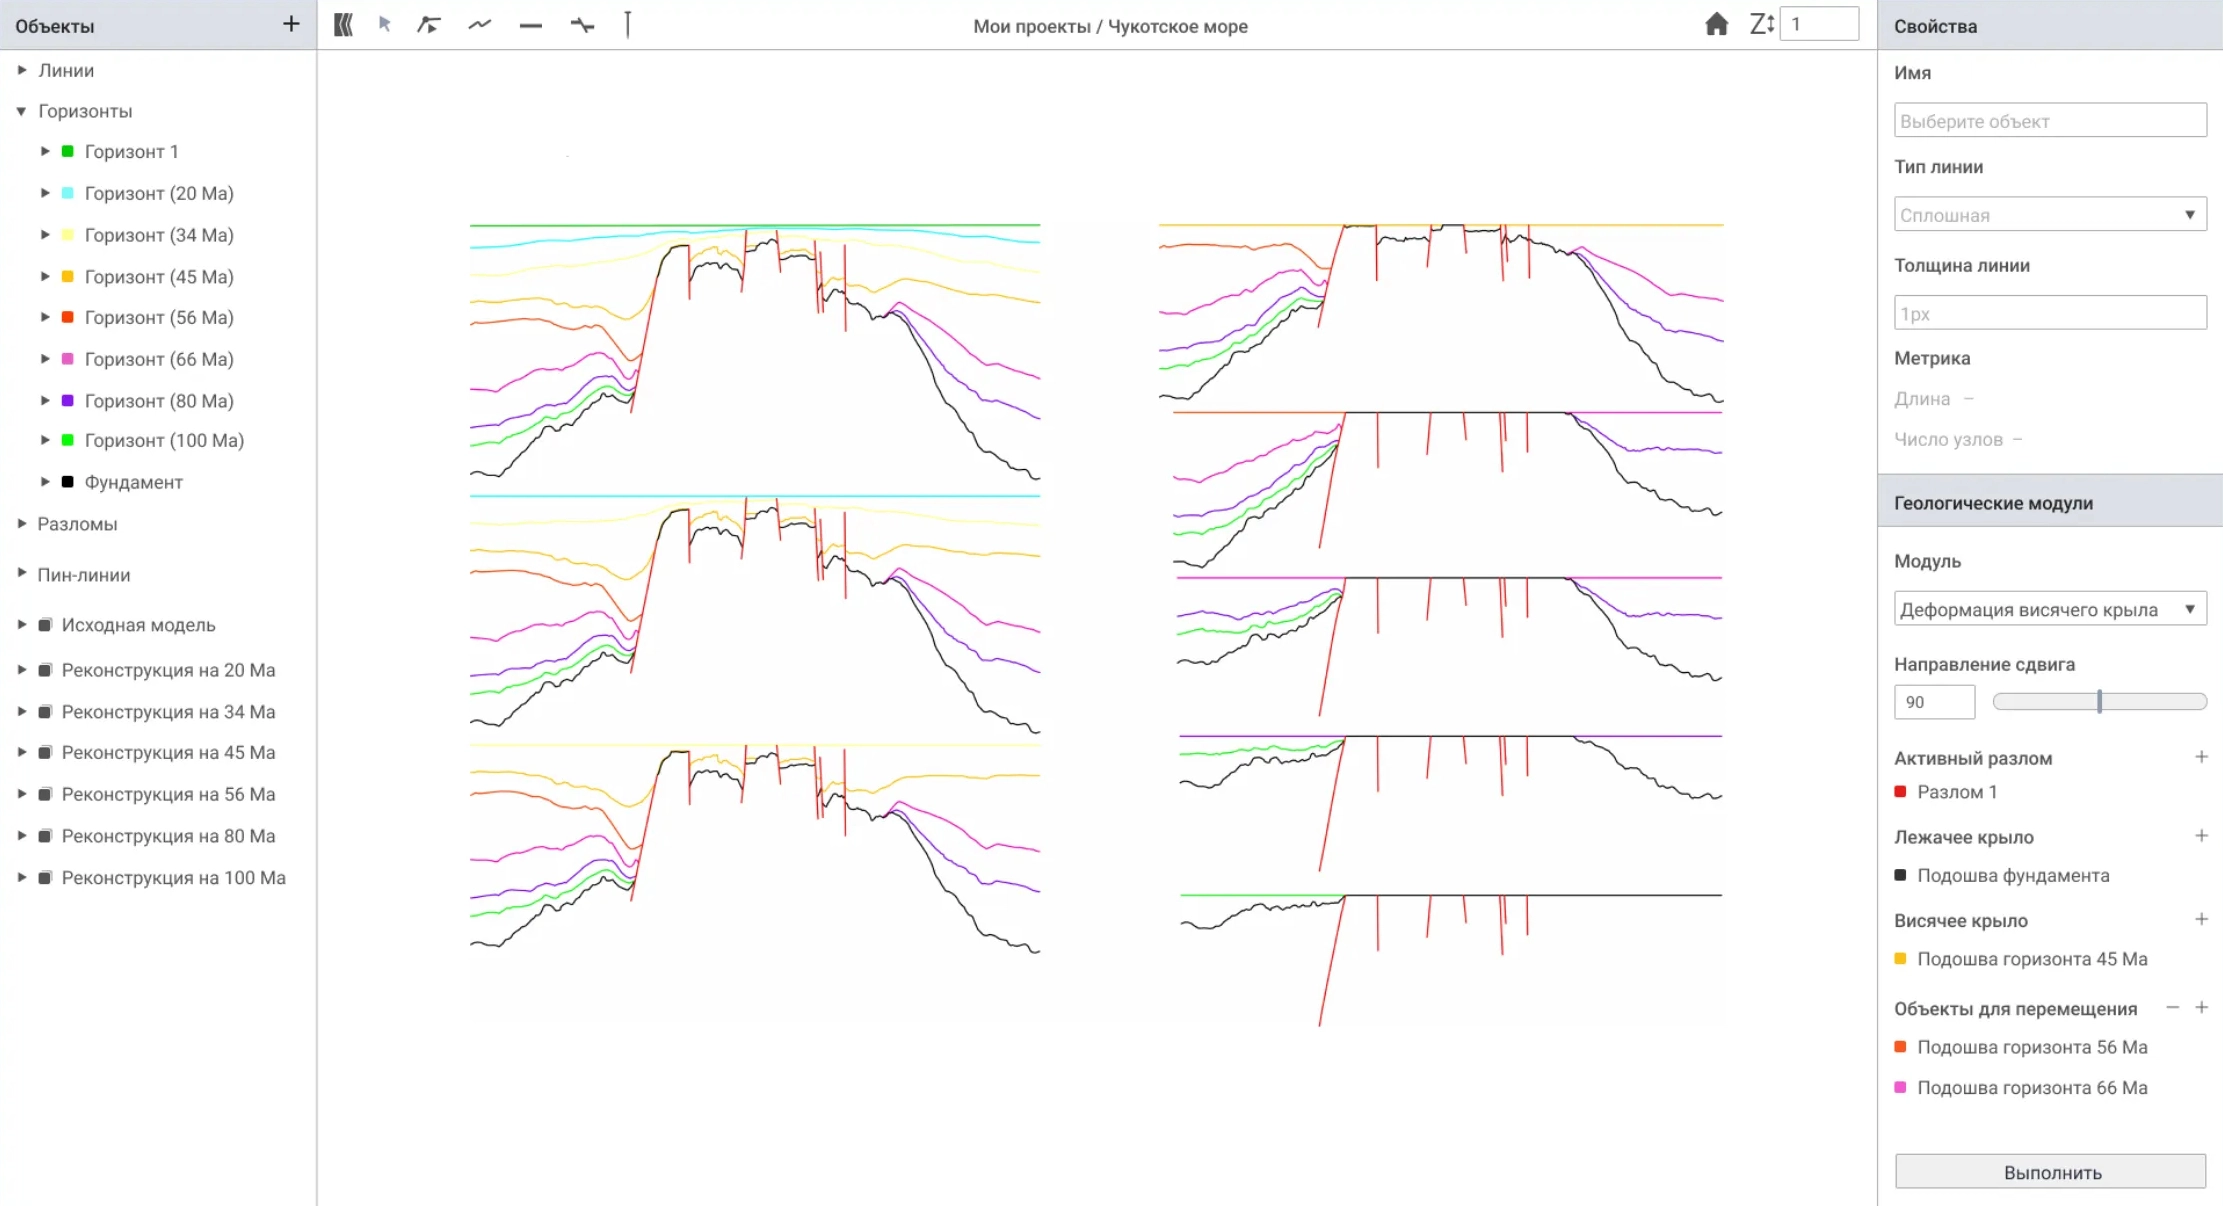Click red swatch of Горизонт (56 Ма)
Viewport: 2223px width, 1206px height.
(68, 317)
